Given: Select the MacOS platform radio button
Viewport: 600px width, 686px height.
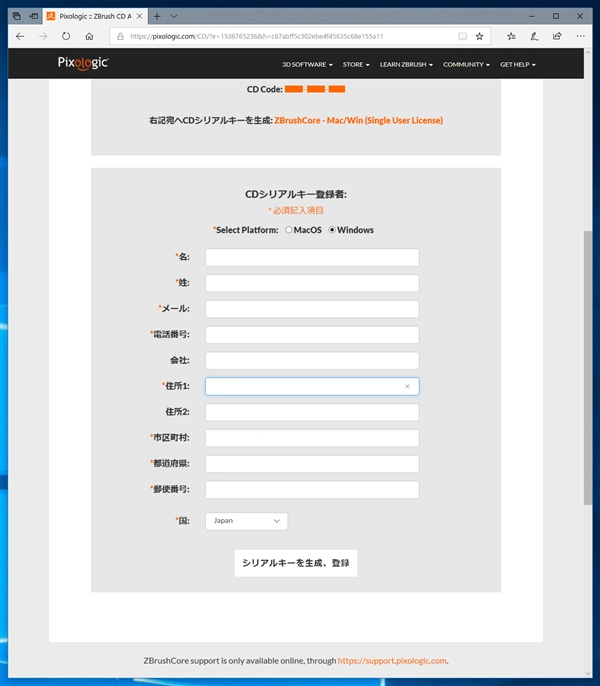Looking at the screenshot, I should click(x=288, y=230).
